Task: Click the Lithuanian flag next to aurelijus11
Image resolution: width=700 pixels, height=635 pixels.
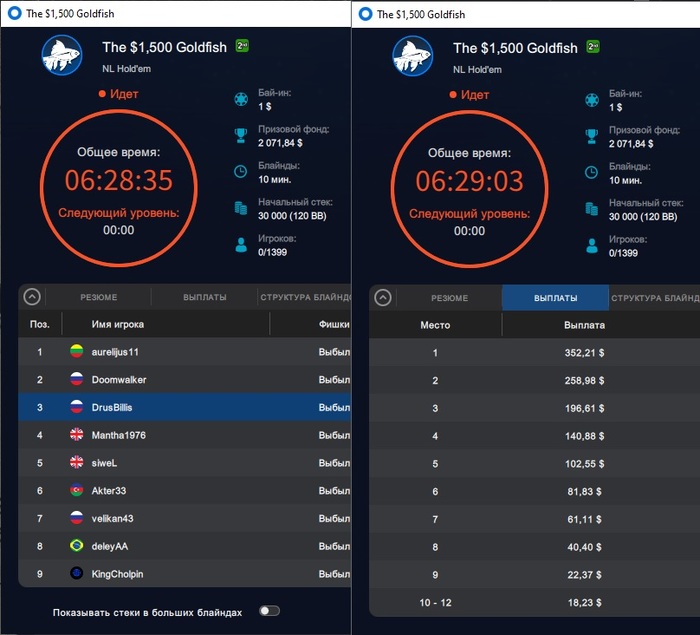Action: click(77, 351)
